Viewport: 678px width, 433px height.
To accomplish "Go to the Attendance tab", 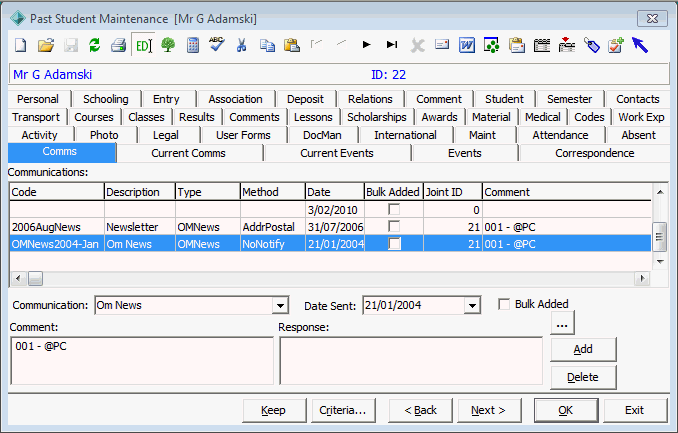I will click(560, 135).
